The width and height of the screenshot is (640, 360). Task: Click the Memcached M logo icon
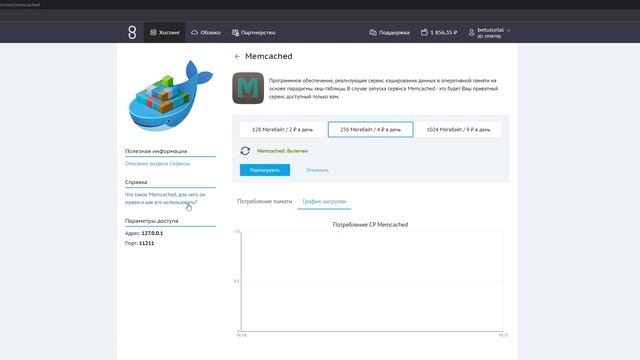[248, 88]
